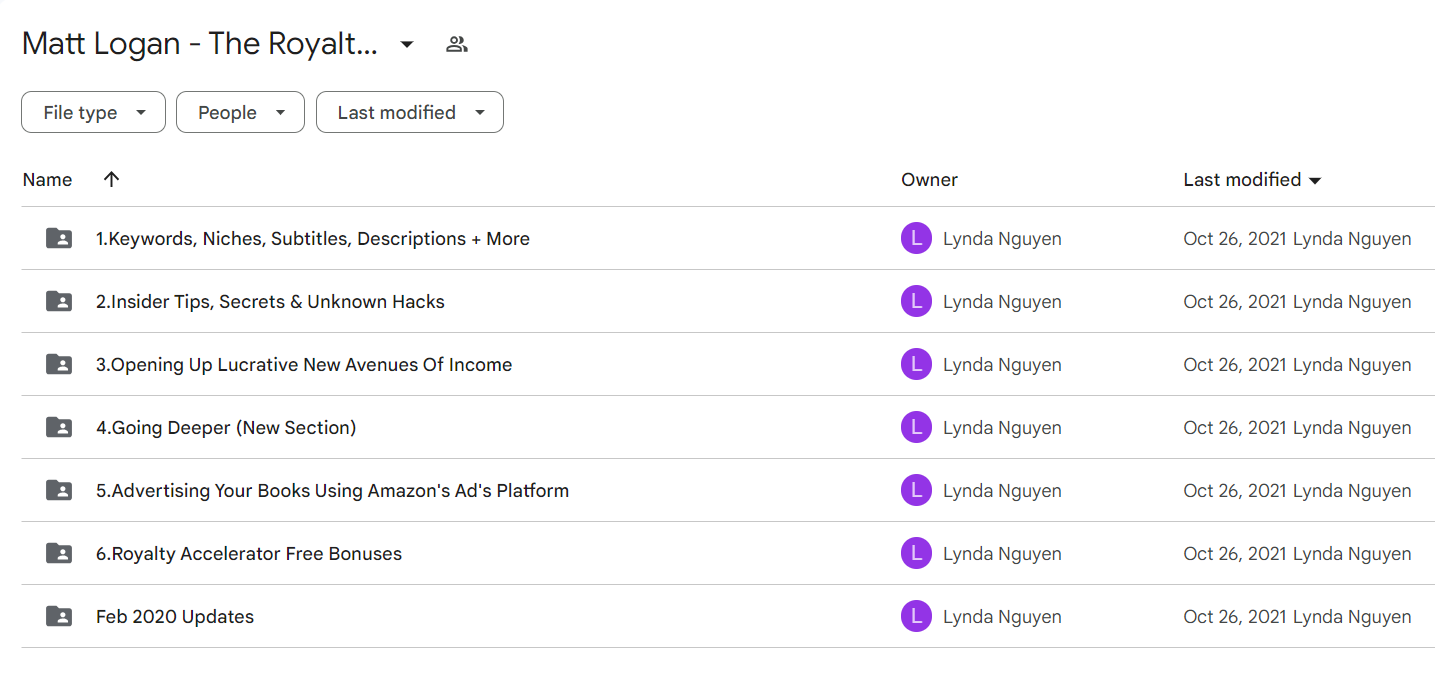
Task: Open 4.Going Deeper (New Section) folder
Action: [226, 428]
